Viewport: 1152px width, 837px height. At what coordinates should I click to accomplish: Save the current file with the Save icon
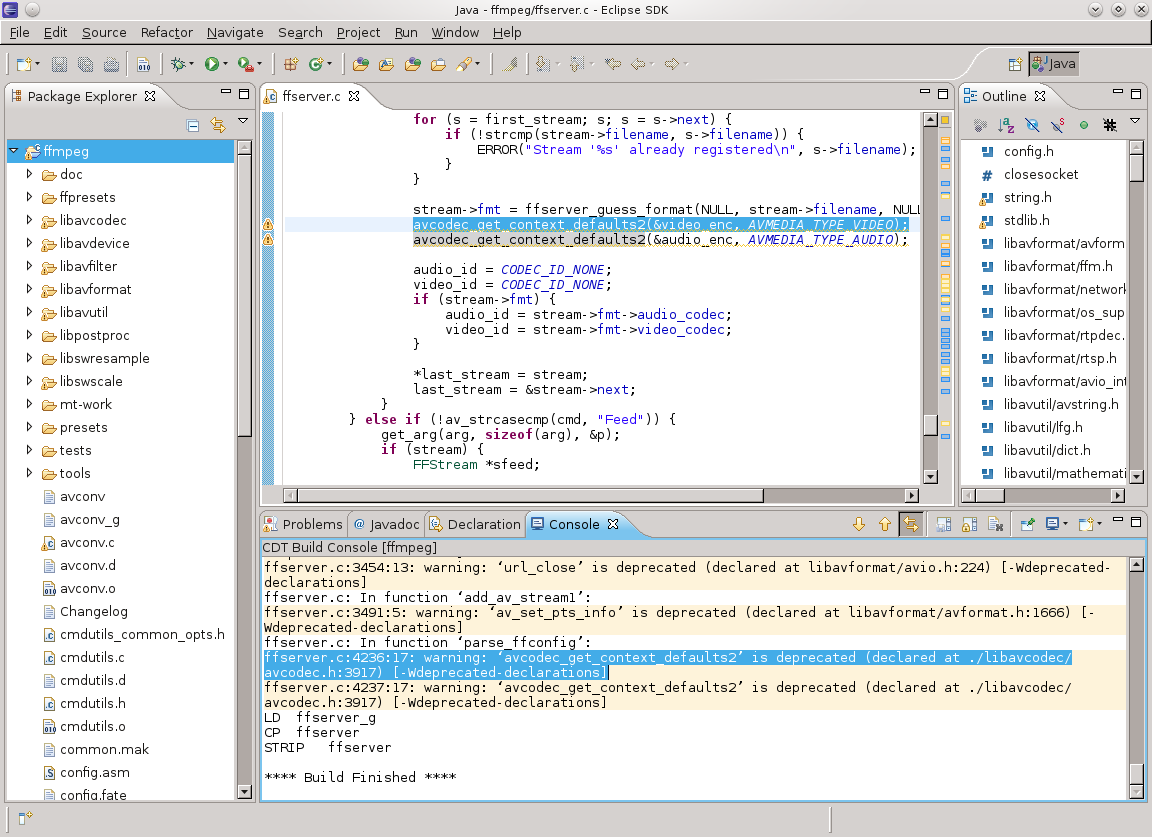[x=58, y=63]
